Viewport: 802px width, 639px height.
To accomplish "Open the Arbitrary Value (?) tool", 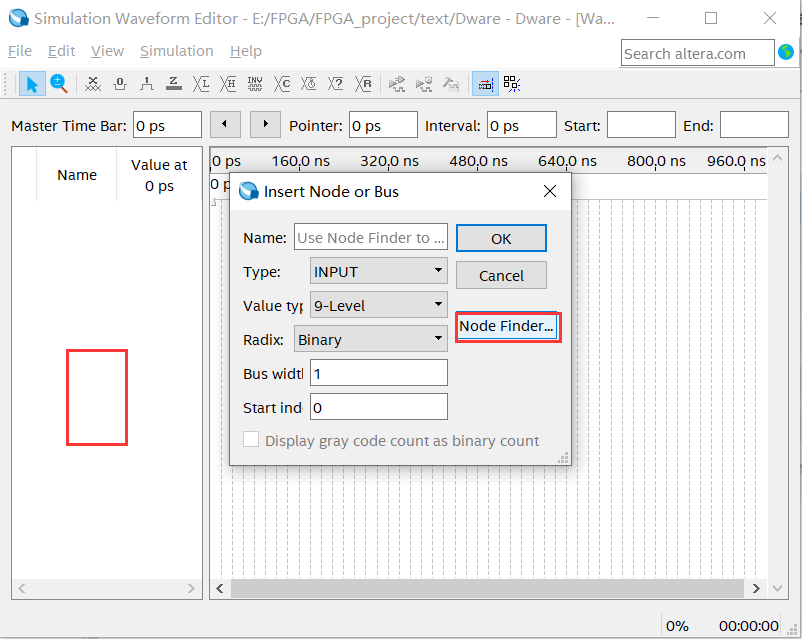I will pyautogui.click(x=336, y=84).
